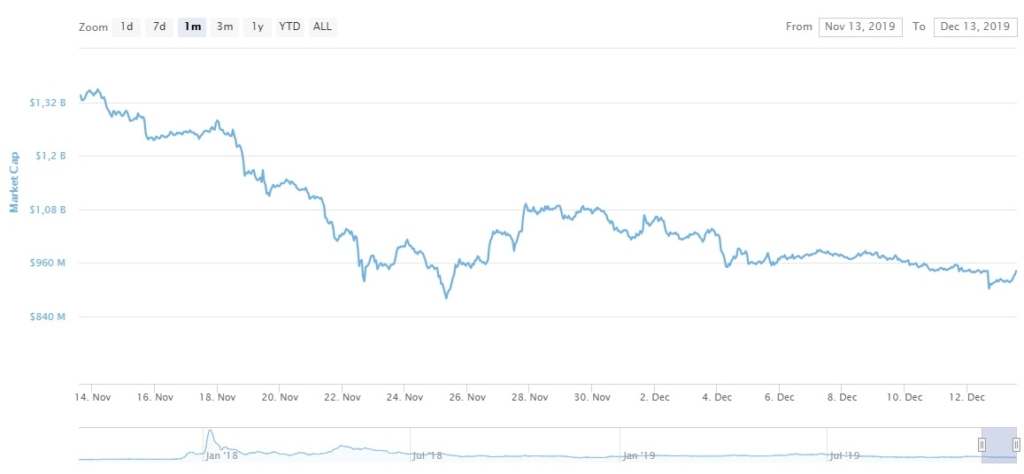Switch zoom to 7d
The image size is (1024, 474).
[x=159, y=27]
